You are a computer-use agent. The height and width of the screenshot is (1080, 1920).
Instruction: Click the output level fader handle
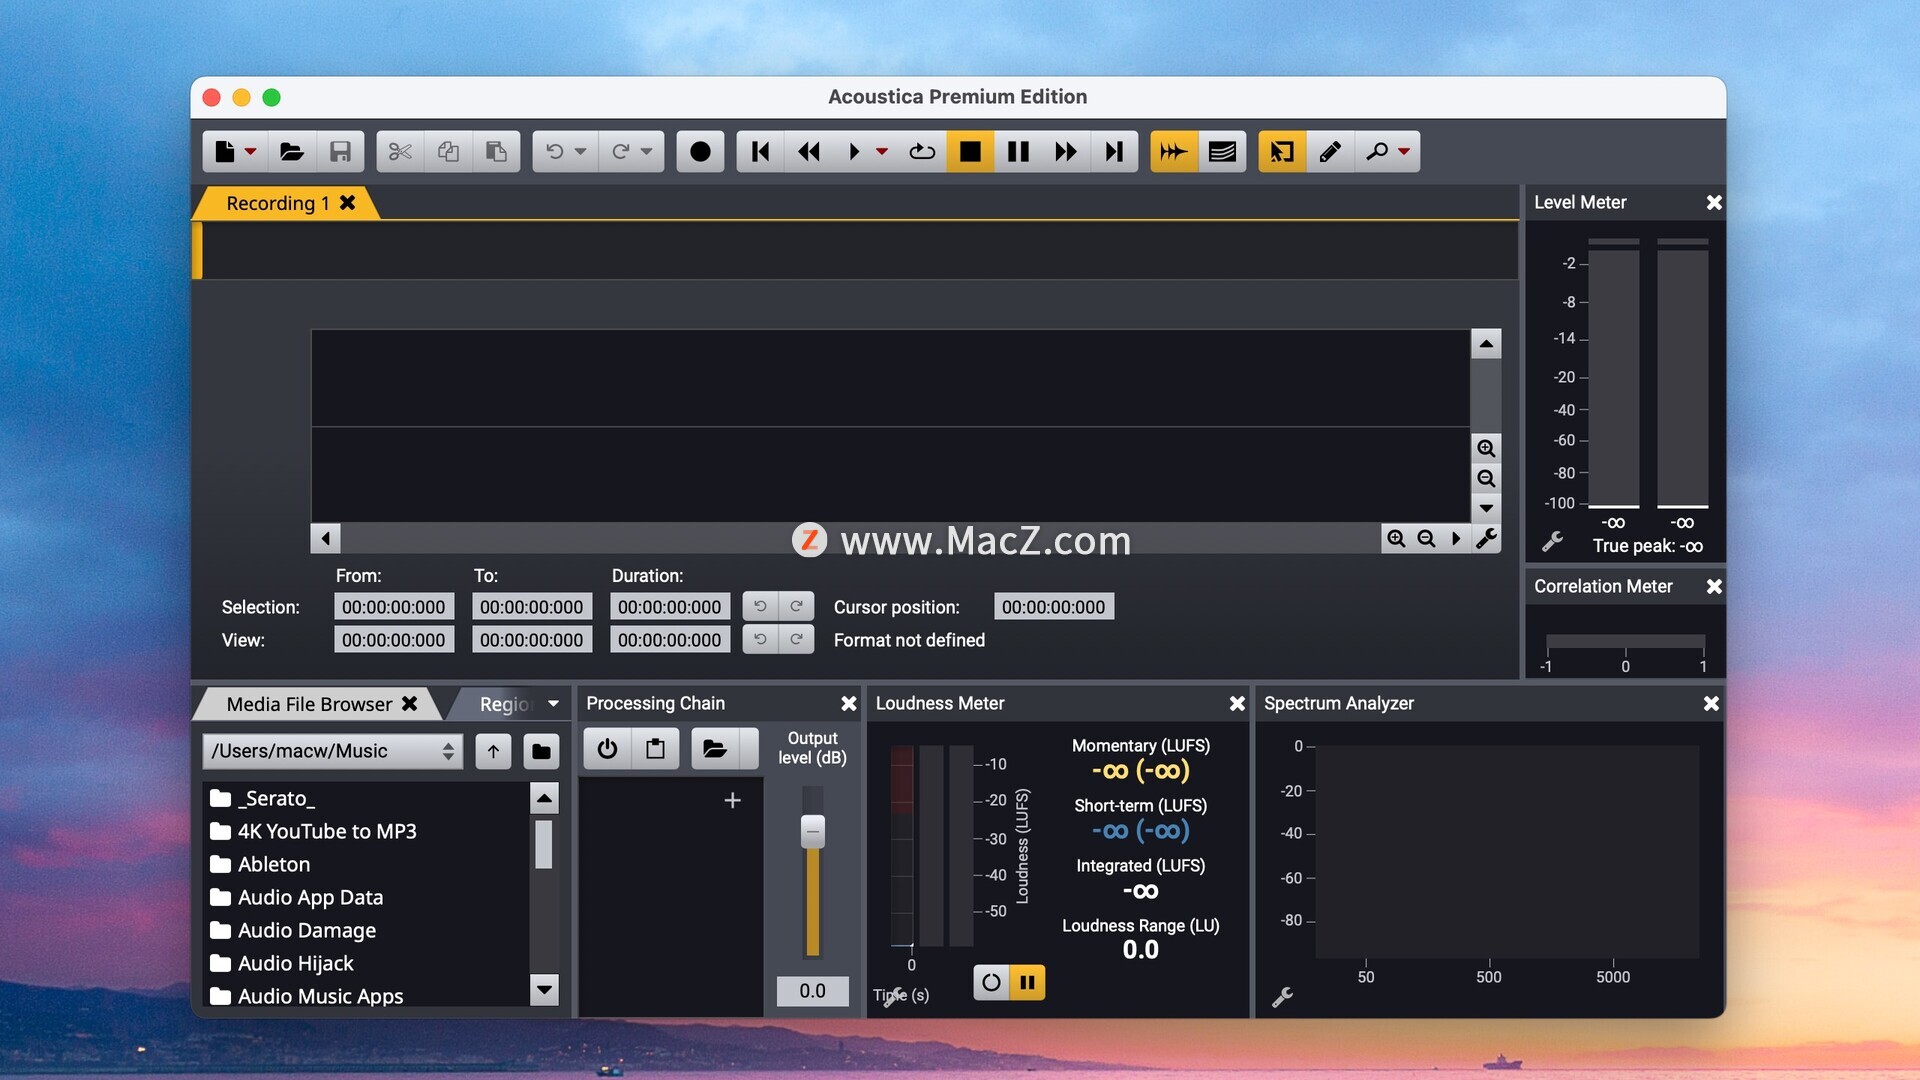(x=813, y=831)
